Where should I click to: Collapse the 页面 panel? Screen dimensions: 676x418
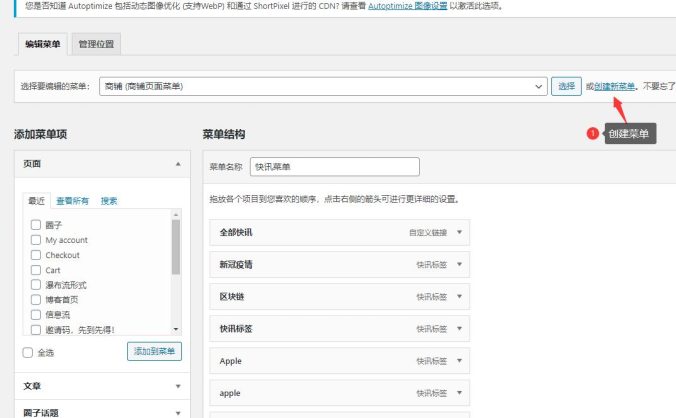click(x=178, y=164)
